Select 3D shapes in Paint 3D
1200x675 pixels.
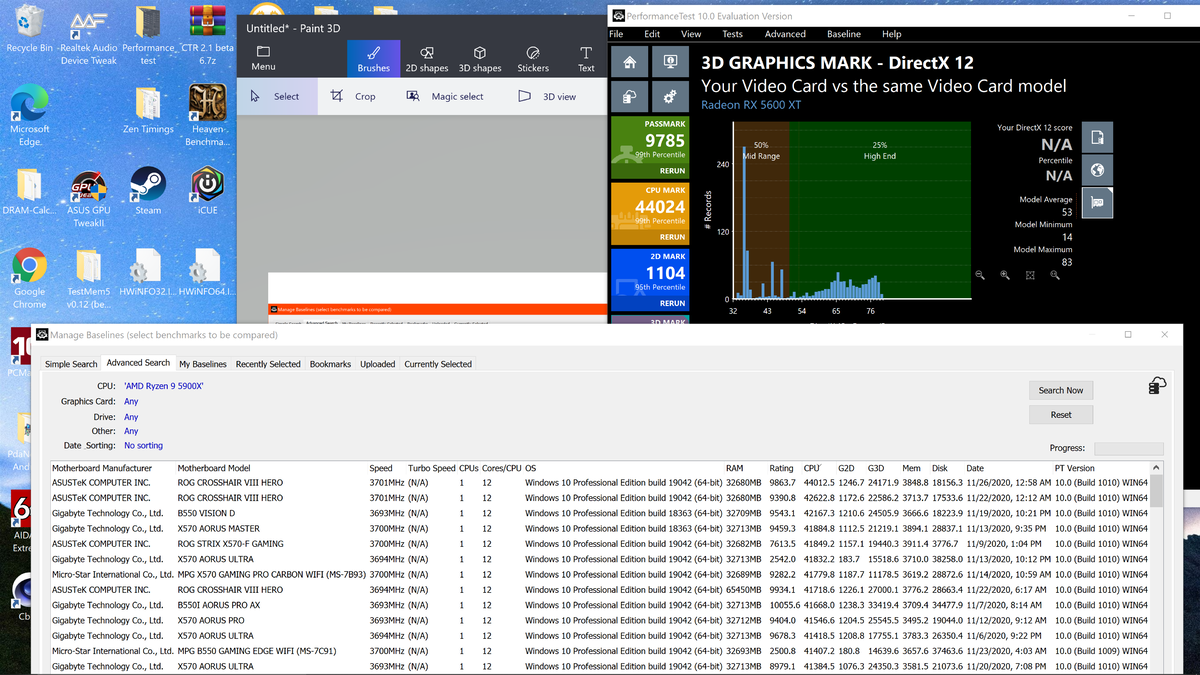point(480,59)
